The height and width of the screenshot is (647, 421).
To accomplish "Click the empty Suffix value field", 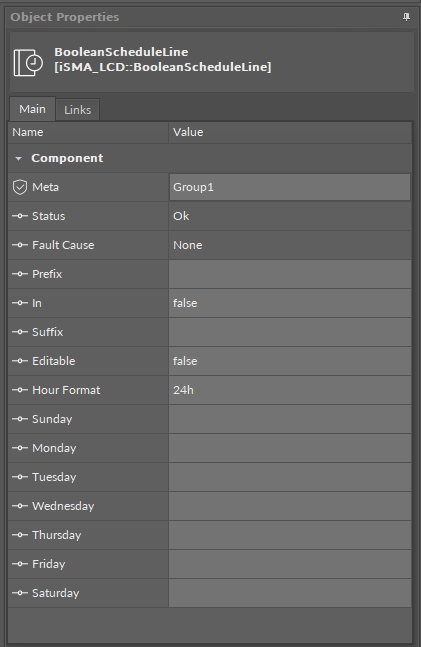I will [x=290, y=332].
